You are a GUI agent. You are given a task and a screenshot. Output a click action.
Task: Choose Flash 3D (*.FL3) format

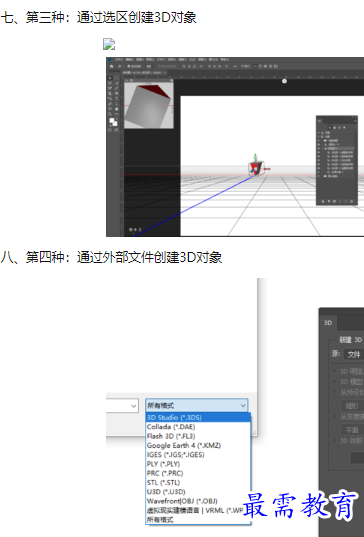(198, 436)
